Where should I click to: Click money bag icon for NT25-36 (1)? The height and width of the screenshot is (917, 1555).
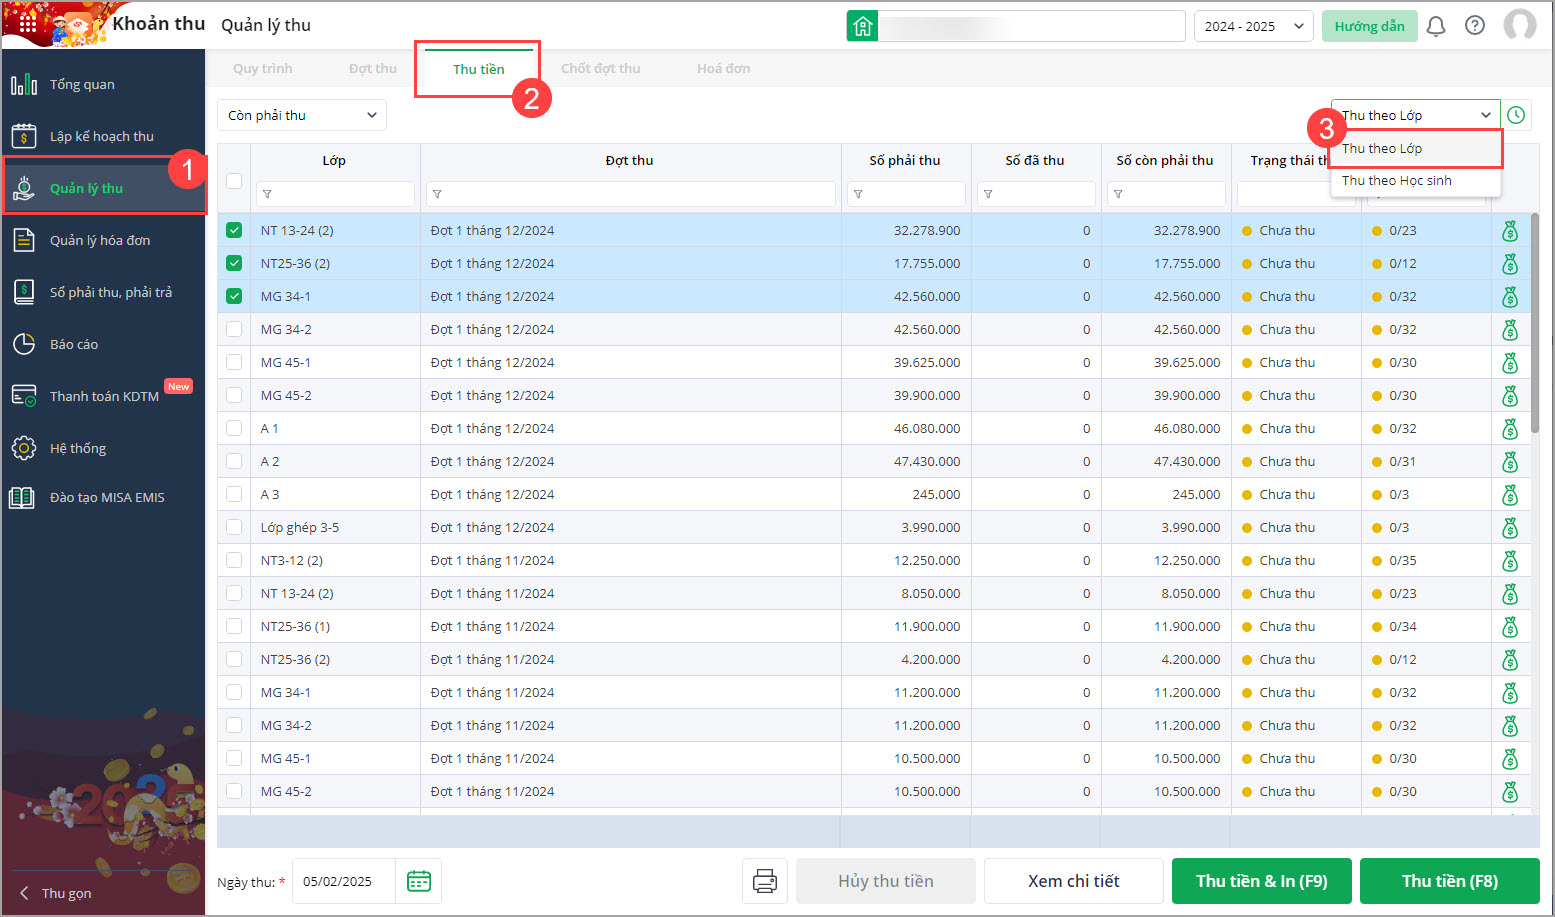1510,627
